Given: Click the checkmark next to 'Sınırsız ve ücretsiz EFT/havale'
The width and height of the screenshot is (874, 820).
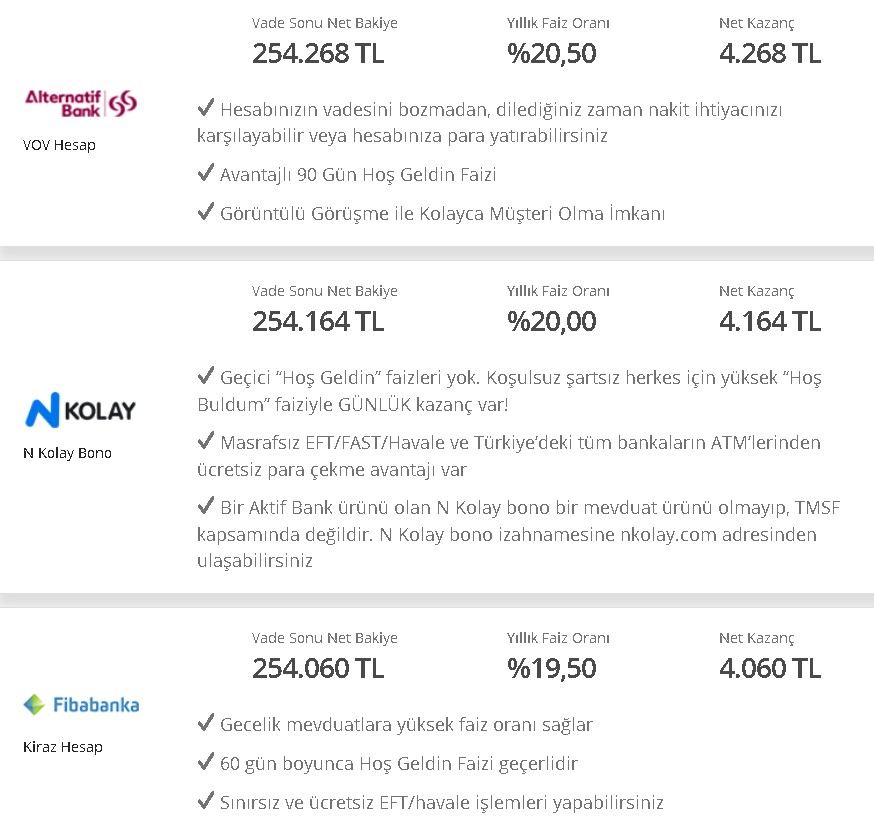Looking at the screenshot, I should [206, 800].
